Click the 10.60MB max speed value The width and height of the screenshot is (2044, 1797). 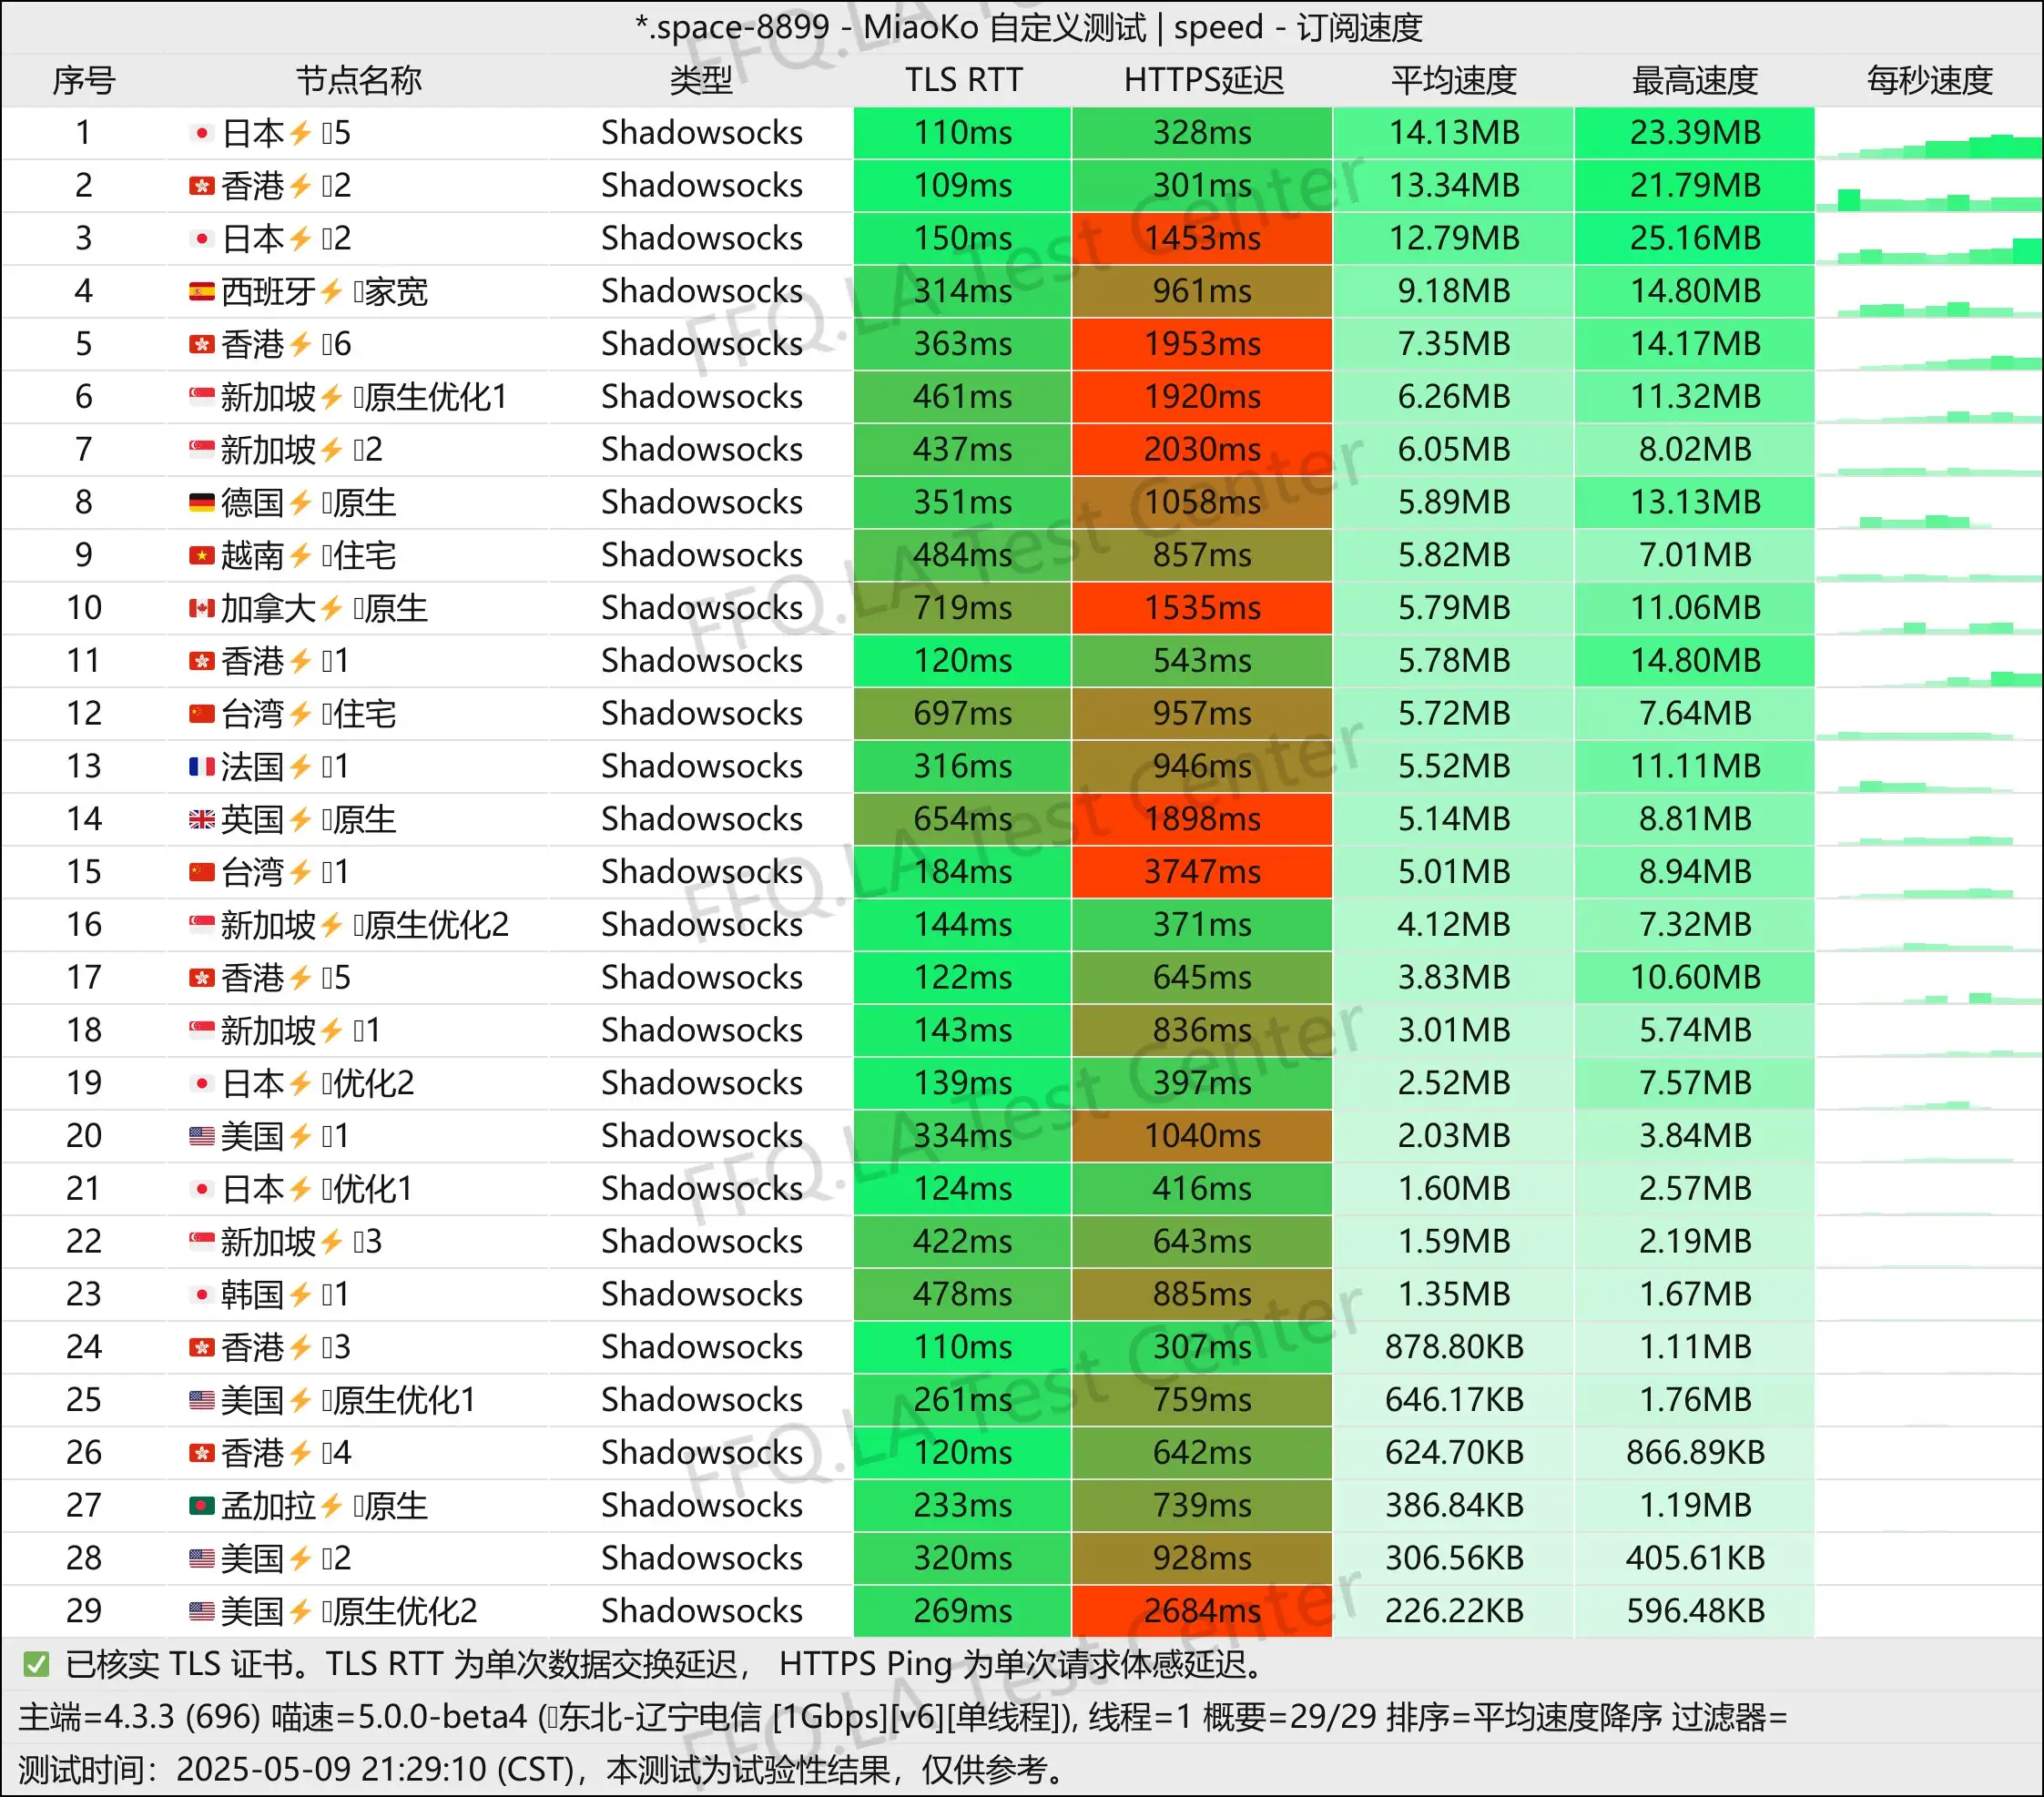coord(1695,978)
